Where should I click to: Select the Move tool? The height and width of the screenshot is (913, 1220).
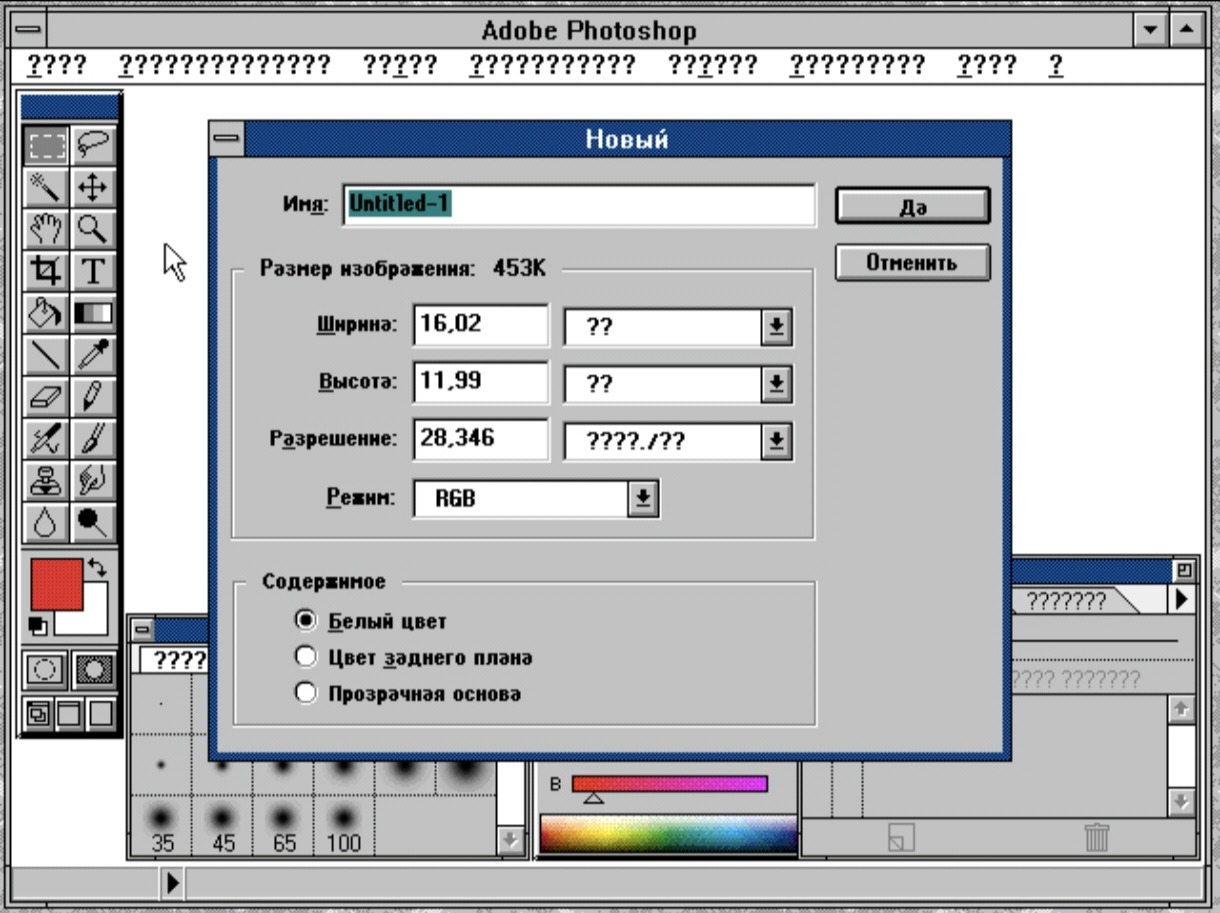(93, 187)
